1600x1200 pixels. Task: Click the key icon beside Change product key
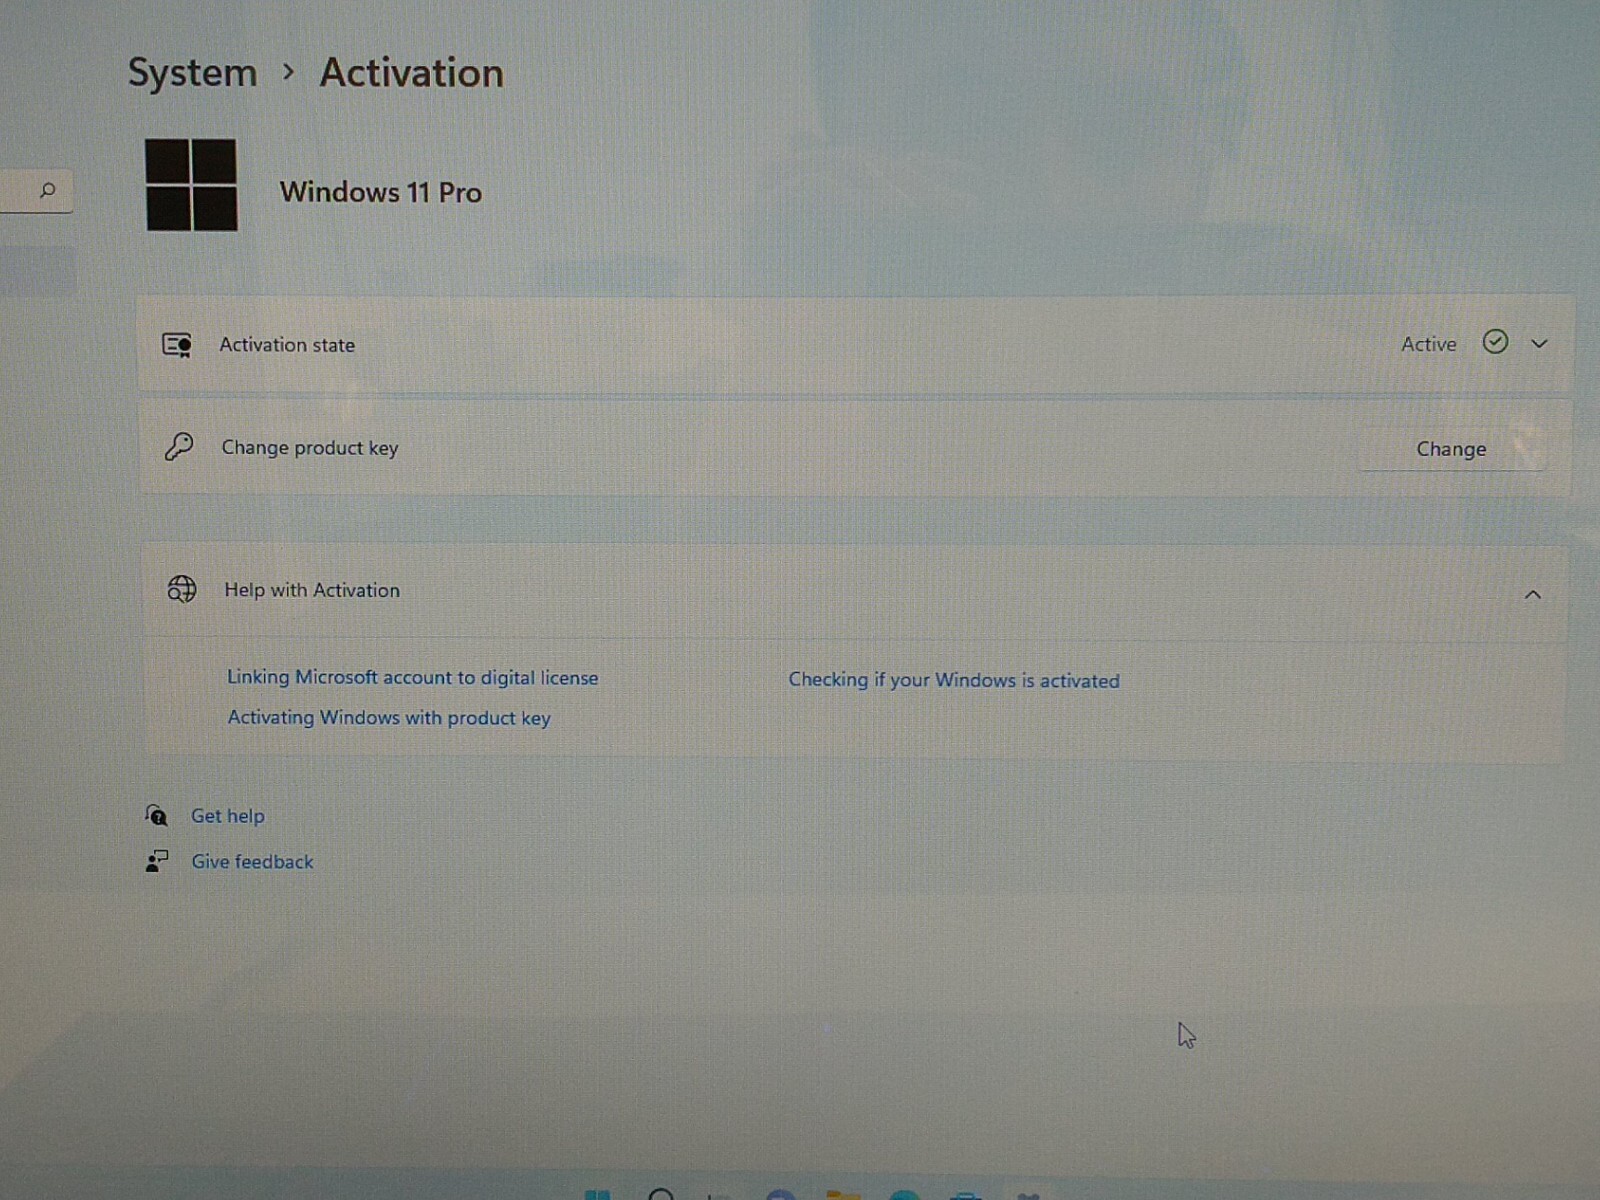click(179, 447)
